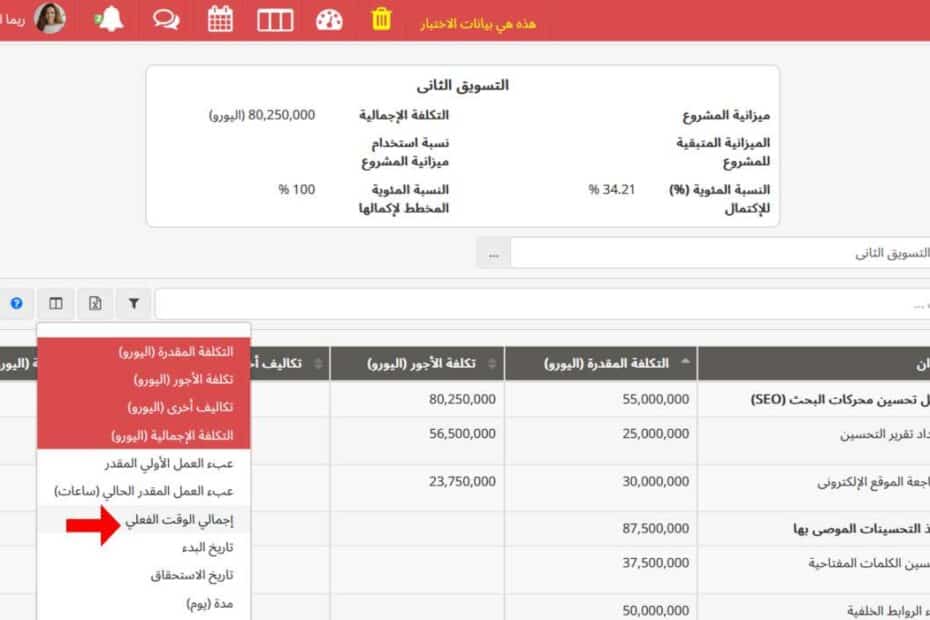Click the هذه هي بيانات الاختبار link
Image resolution: width=930 pixels, height=620 pixels.
point(480,22)
